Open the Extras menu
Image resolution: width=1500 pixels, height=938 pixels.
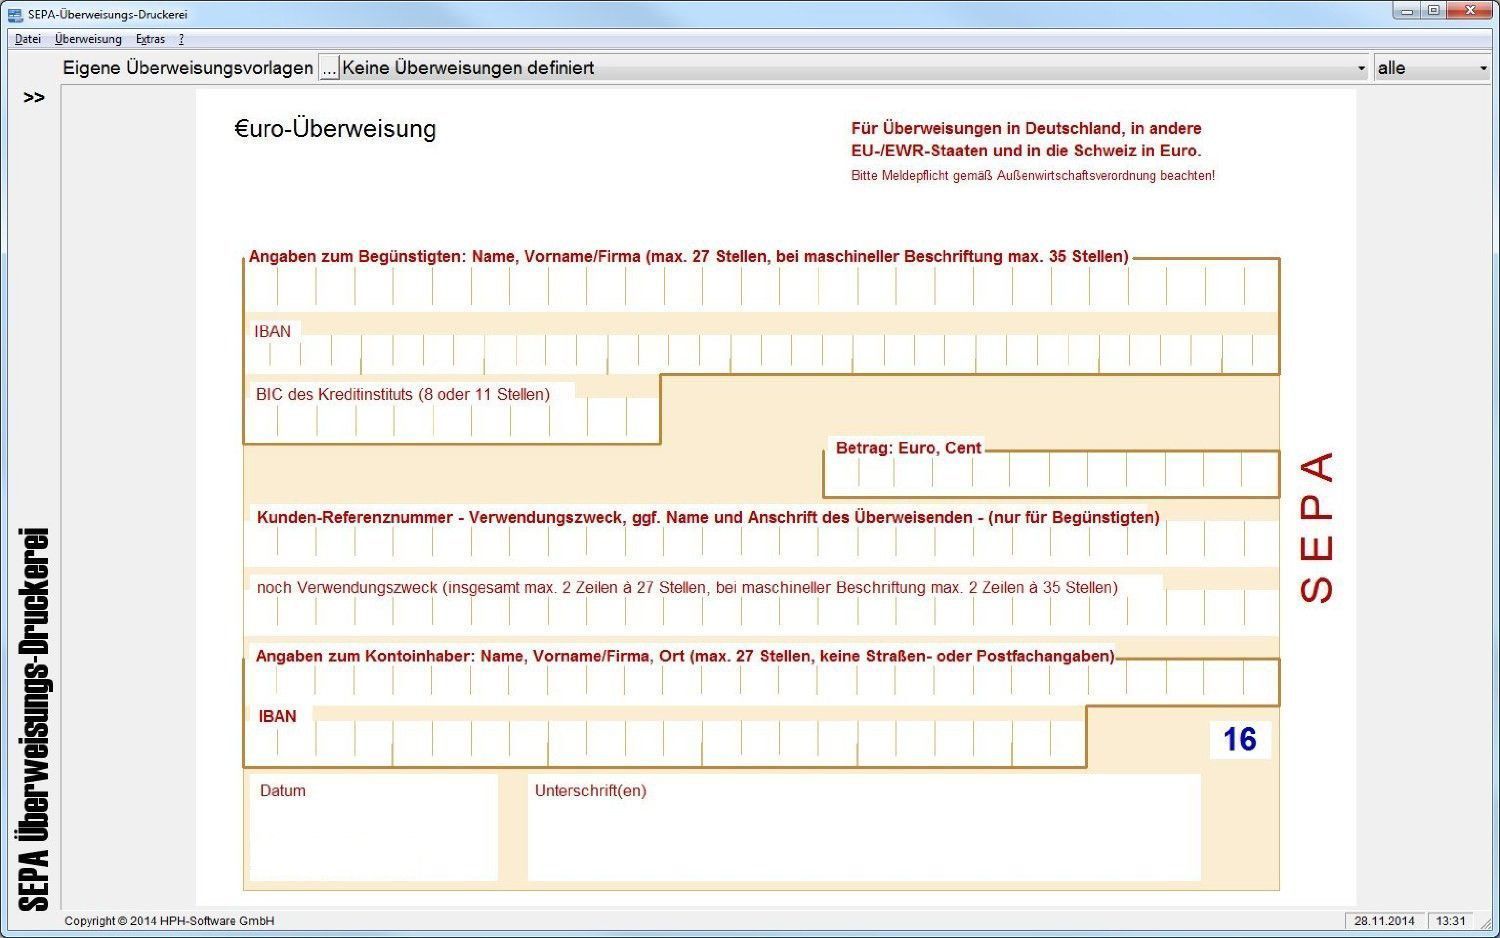point(150,39)
